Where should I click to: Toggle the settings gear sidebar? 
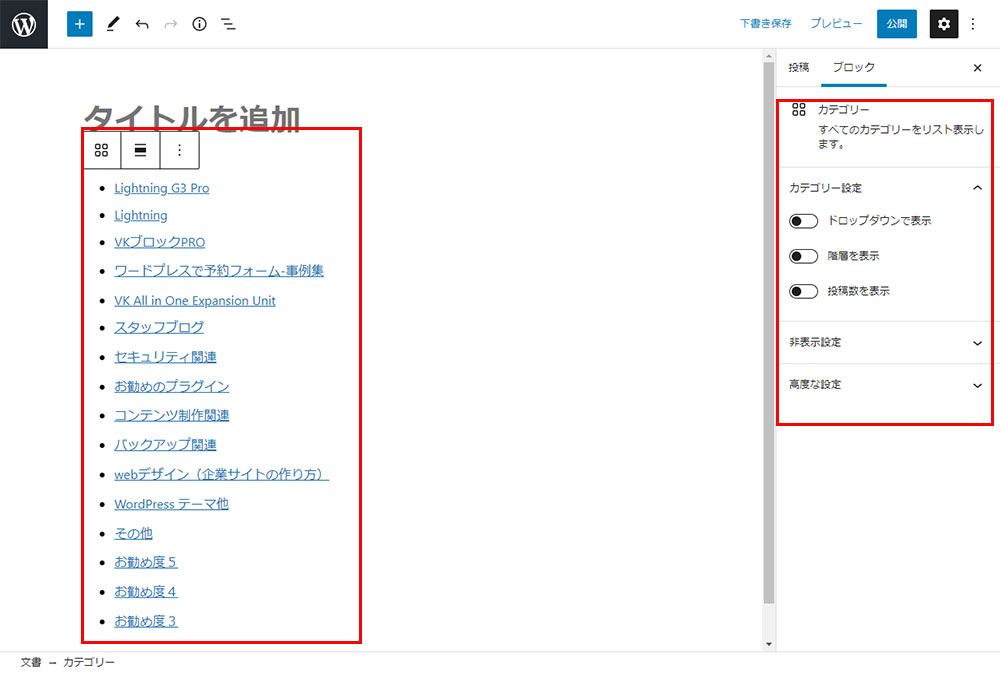pyautogui.click(x=944, y=24)
